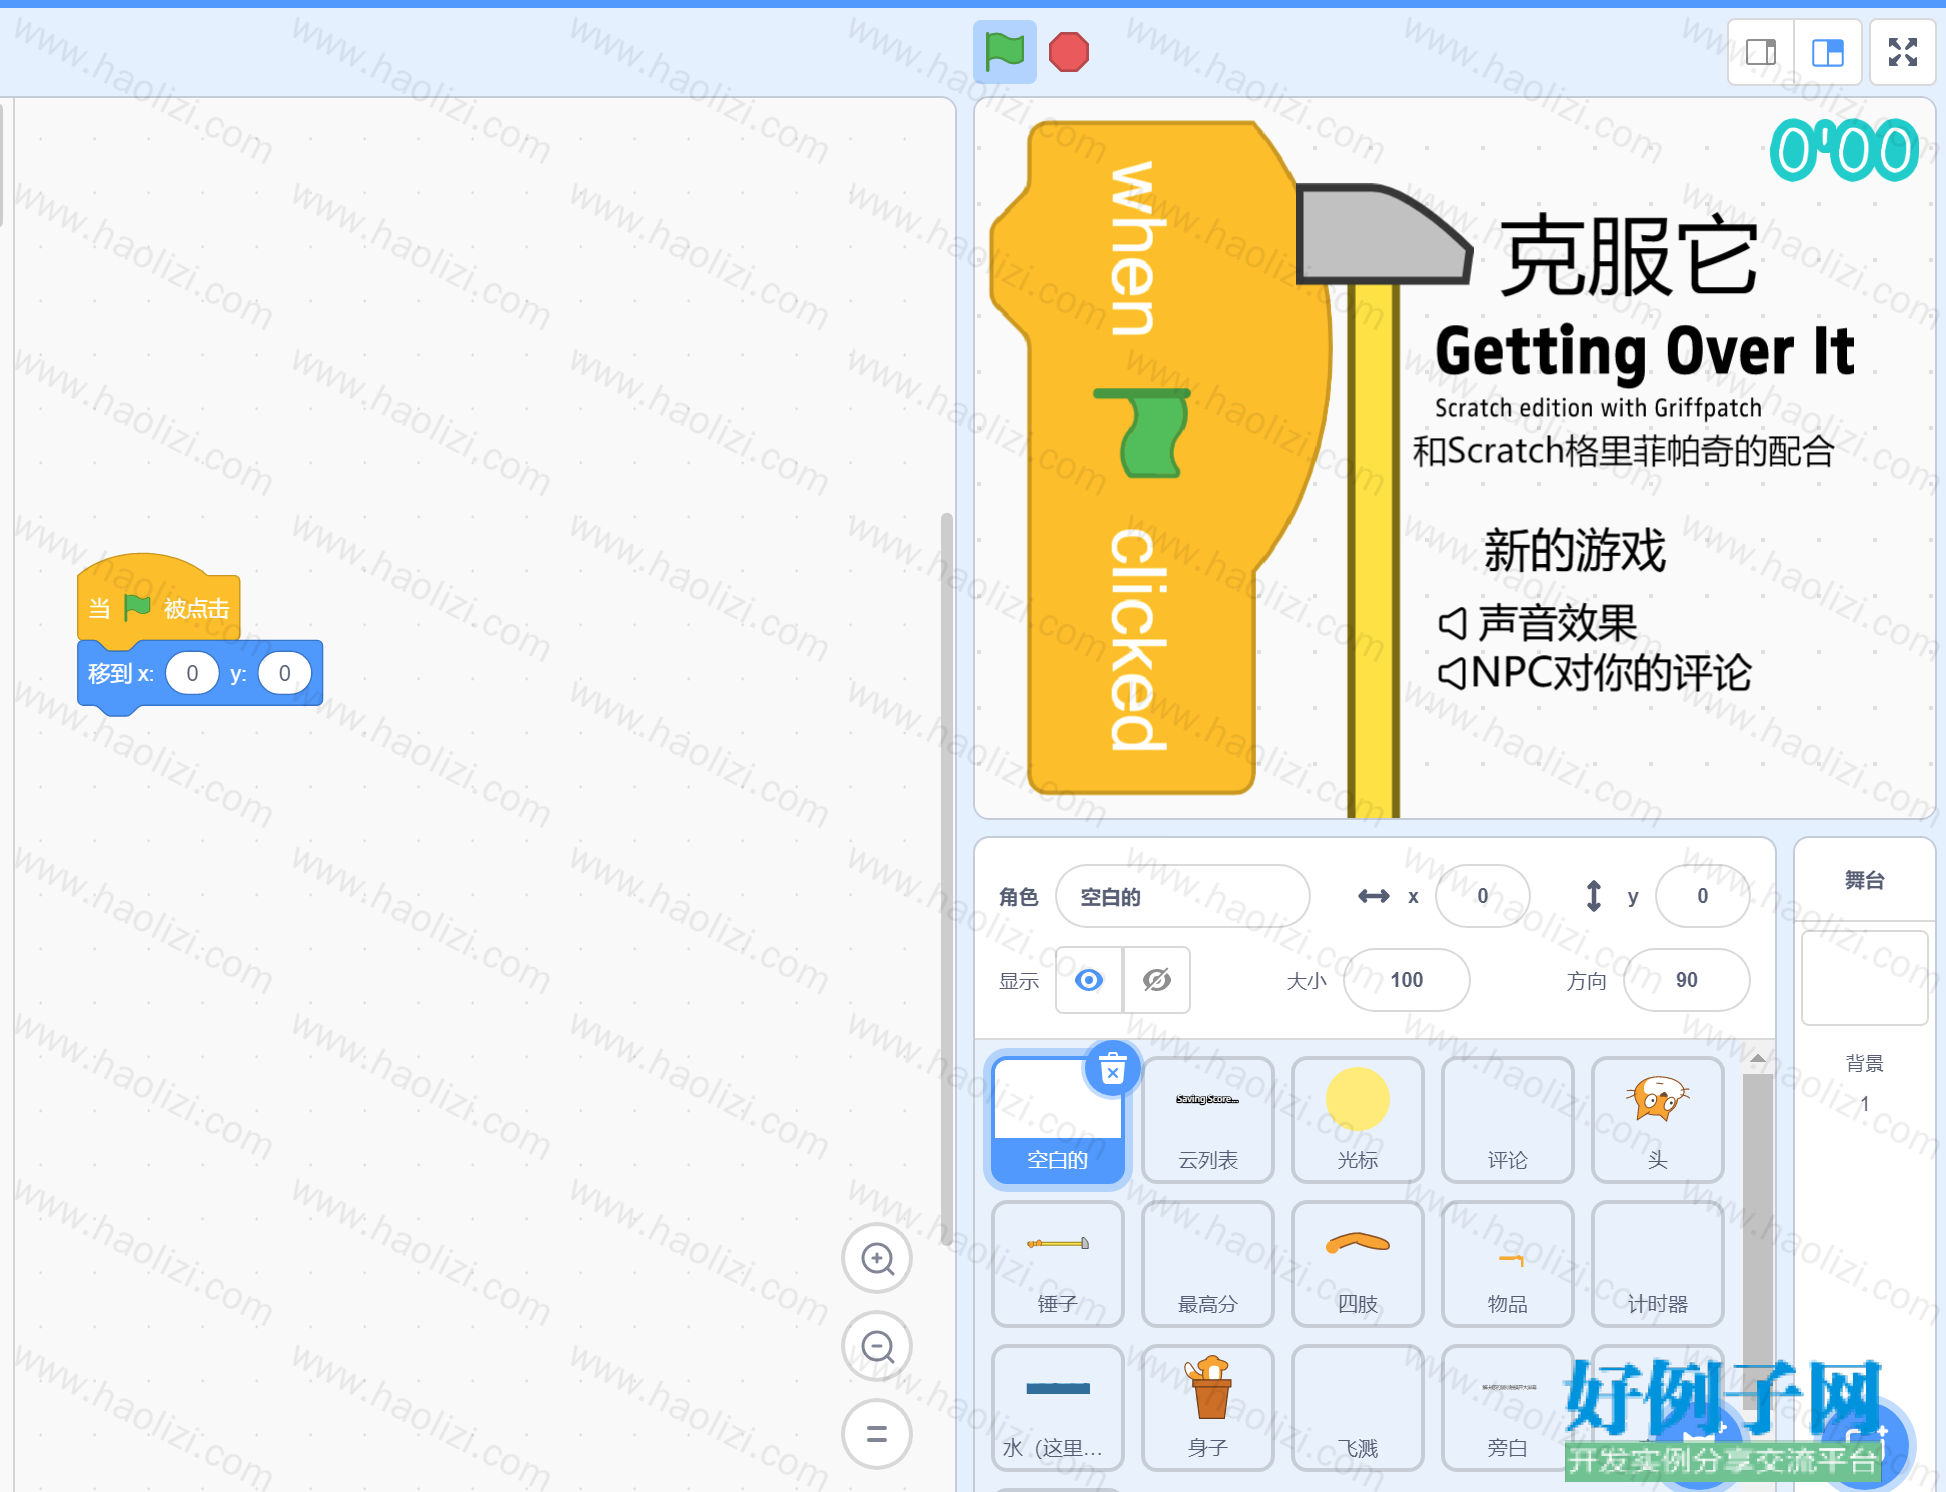This screenshot has width=1946, height=1492.
Task: Click the Getting Over It title
Action: click(x=1645, y=352)
